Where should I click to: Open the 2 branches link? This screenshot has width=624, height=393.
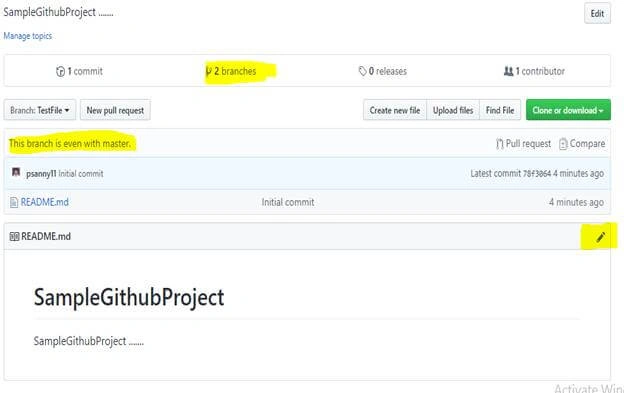(x=231, y=71)
